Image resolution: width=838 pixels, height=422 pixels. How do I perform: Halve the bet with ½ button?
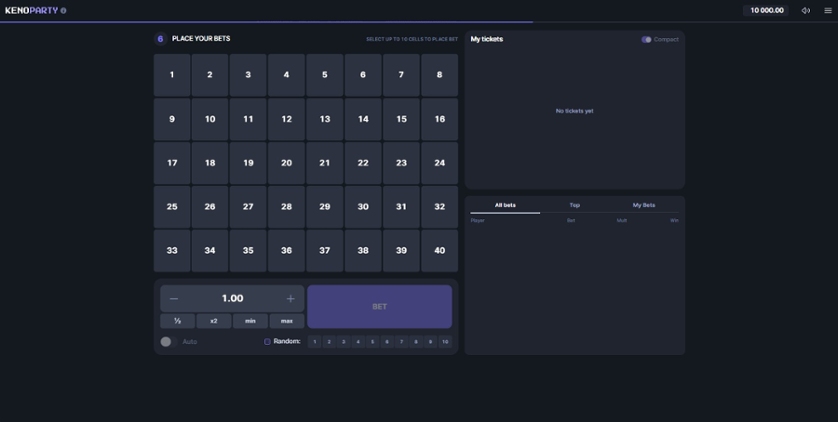pos(177,321)
